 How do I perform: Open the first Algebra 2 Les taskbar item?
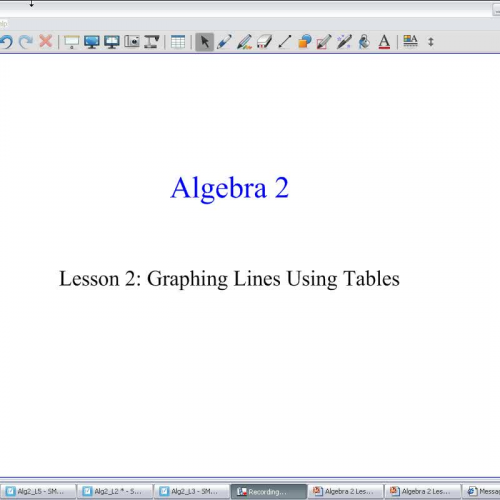pos(345,491)
